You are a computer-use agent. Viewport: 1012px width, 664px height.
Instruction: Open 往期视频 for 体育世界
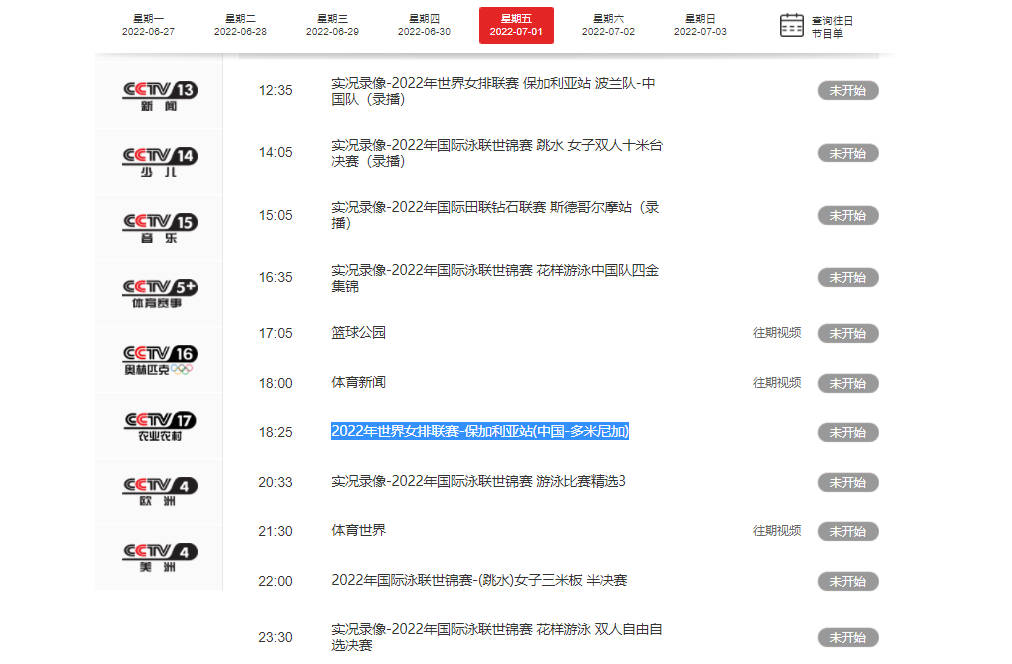coord(776,531)
